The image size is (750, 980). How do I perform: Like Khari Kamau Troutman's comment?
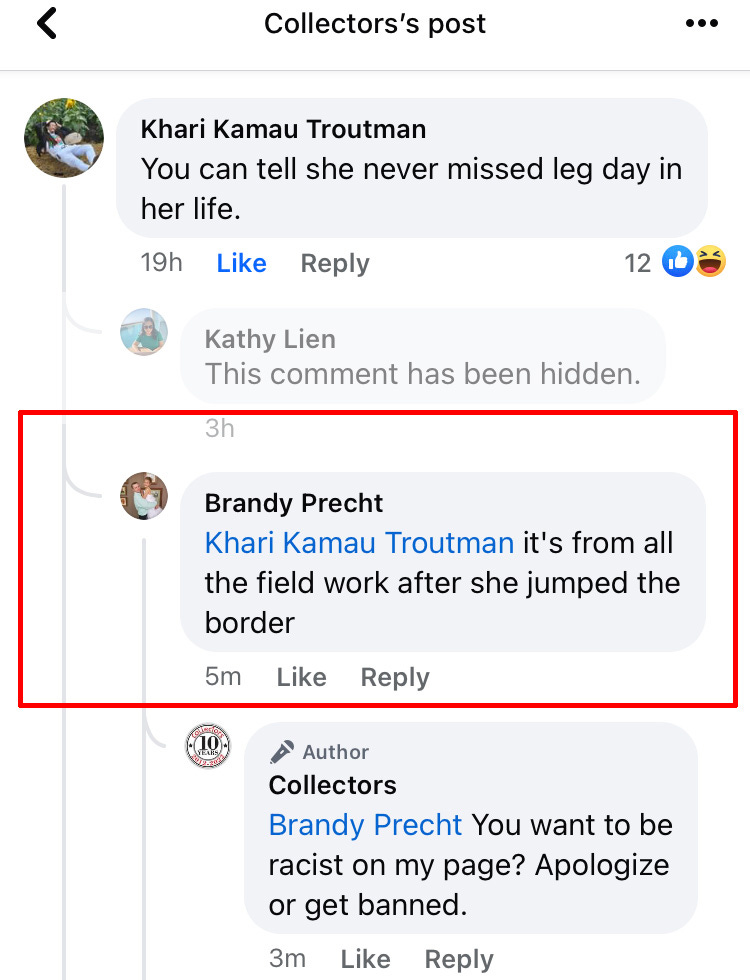point(240,262)
